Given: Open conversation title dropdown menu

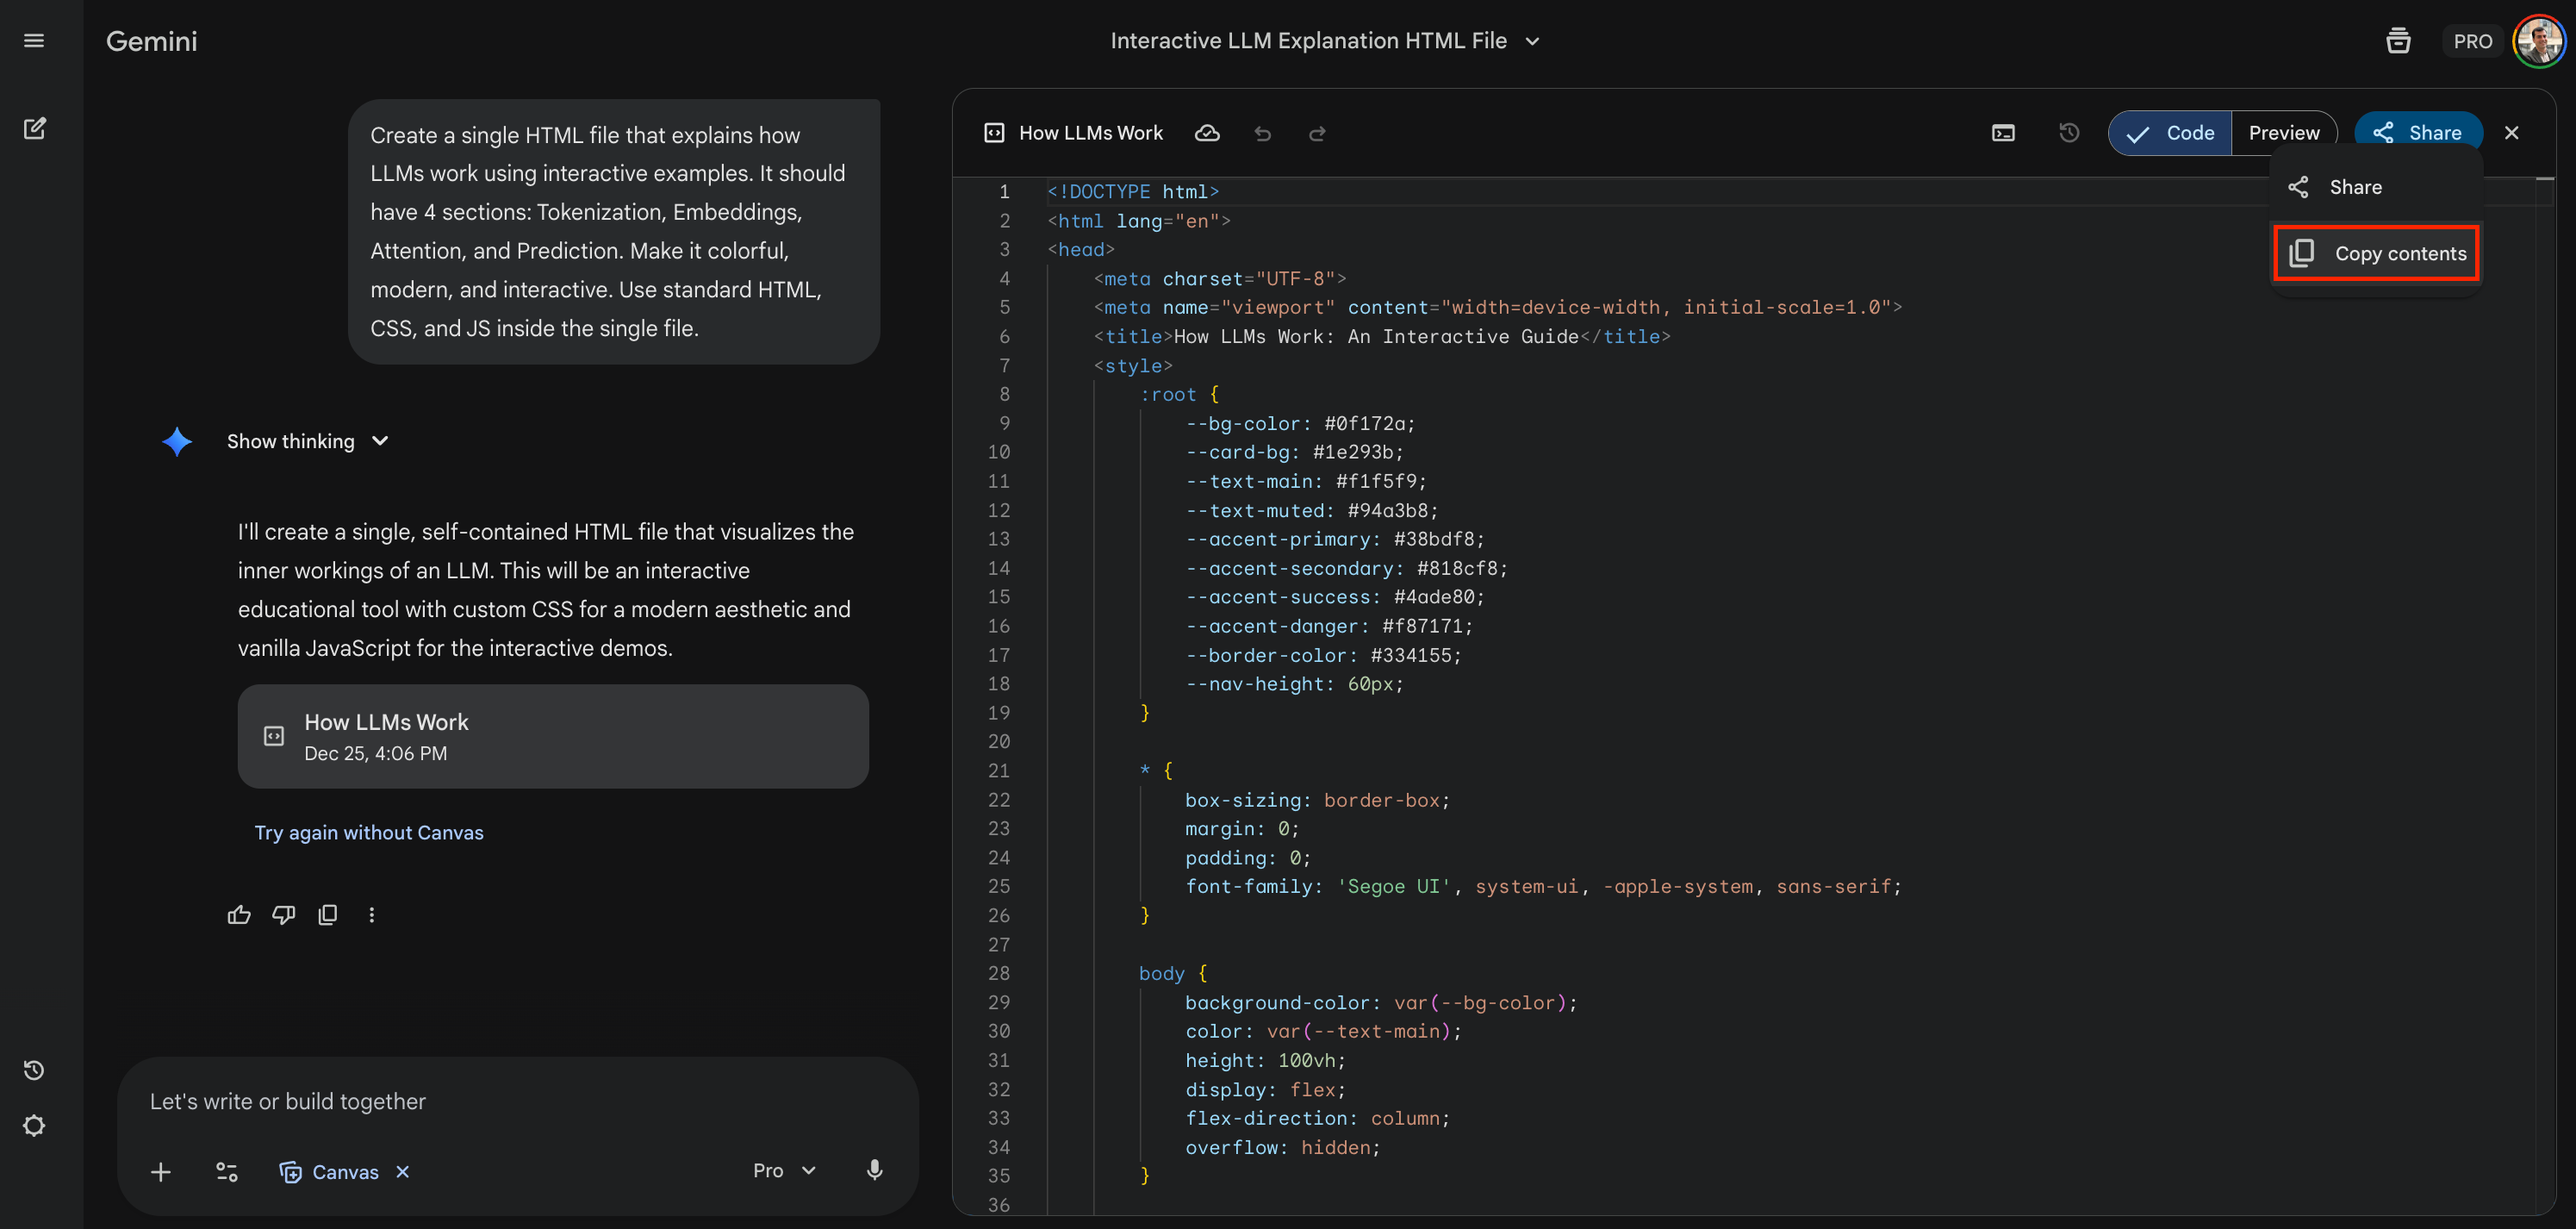Looking at the screenshot, I should 1532,41.
